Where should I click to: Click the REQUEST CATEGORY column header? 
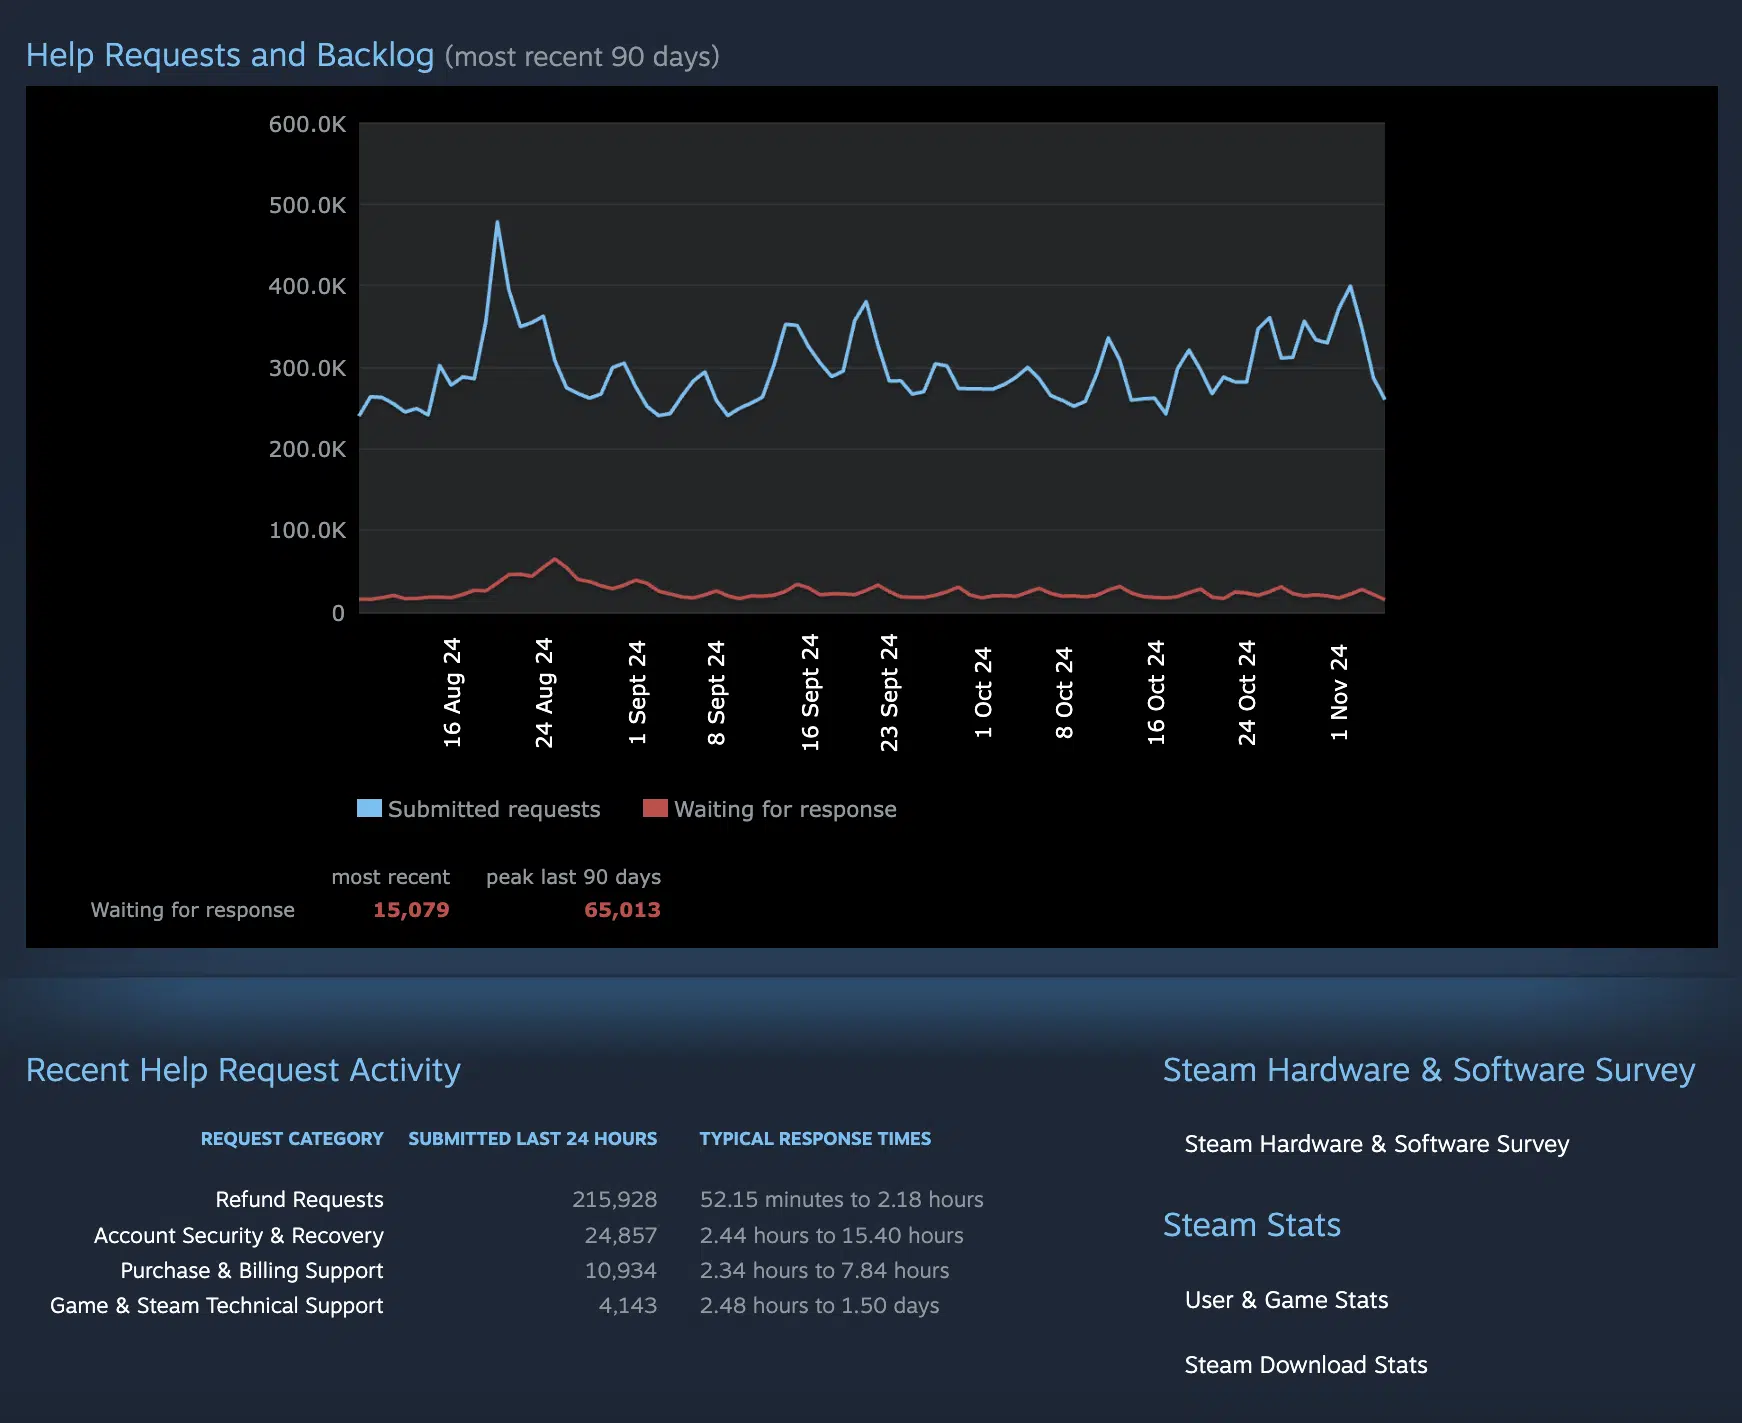pos(291,1139)
